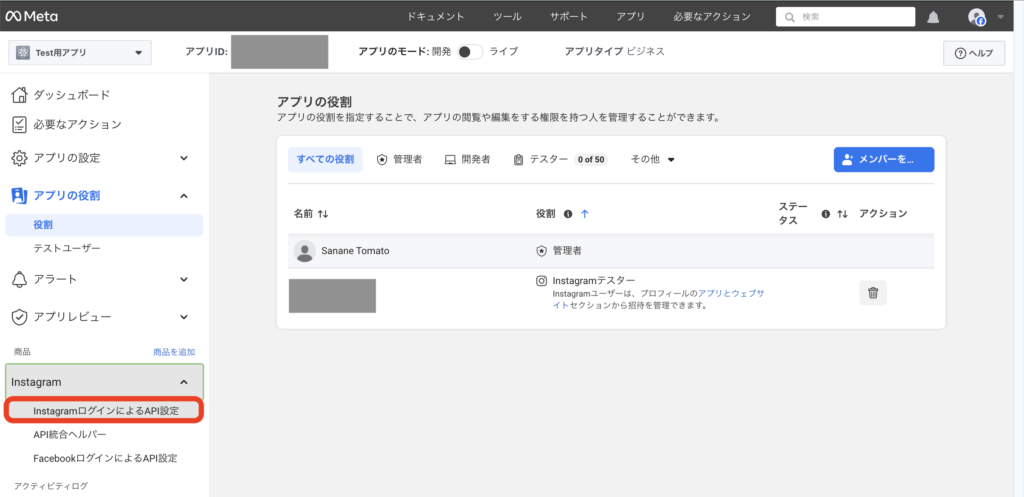Select the 管理者 tab

tap(400, 159)
